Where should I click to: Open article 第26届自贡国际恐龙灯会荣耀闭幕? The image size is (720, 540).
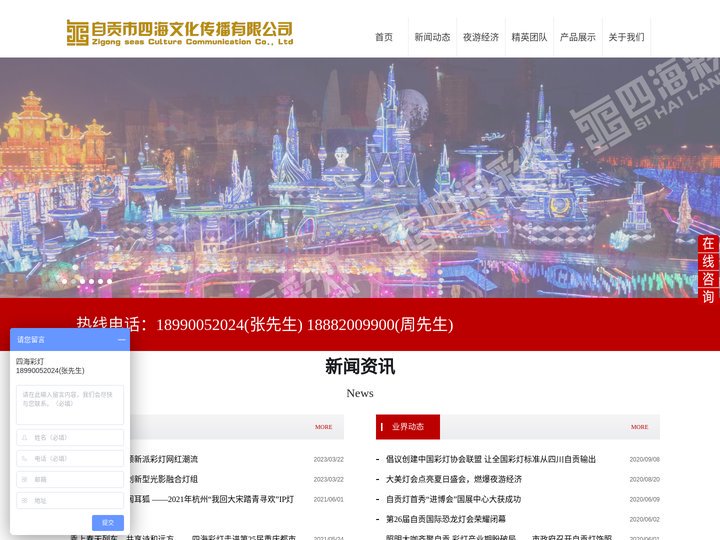pyautogui.click(x=445, y=519)
